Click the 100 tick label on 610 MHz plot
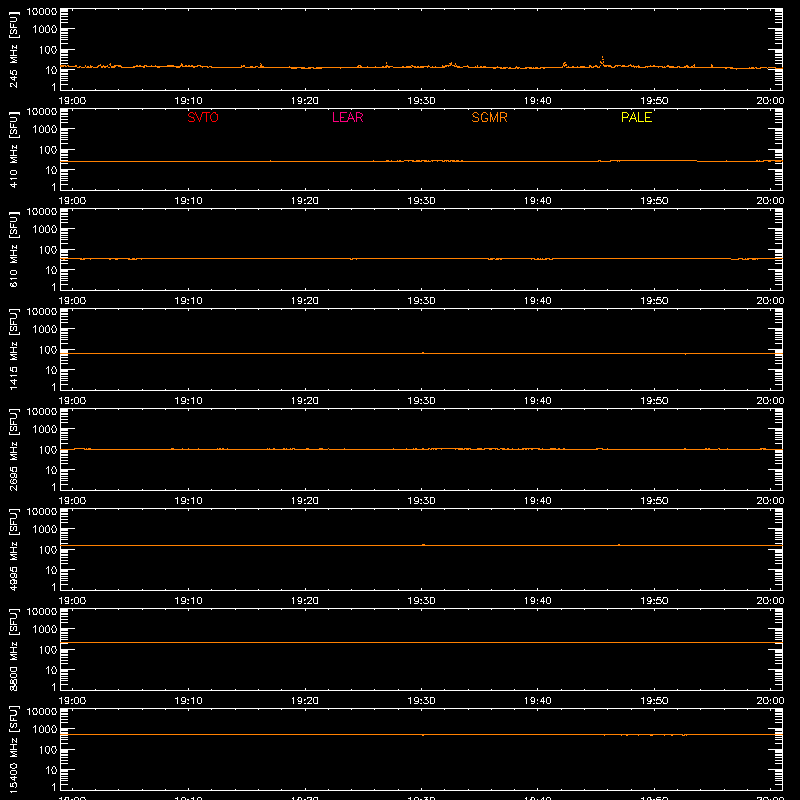800x800 pixels. coord(48,250)
